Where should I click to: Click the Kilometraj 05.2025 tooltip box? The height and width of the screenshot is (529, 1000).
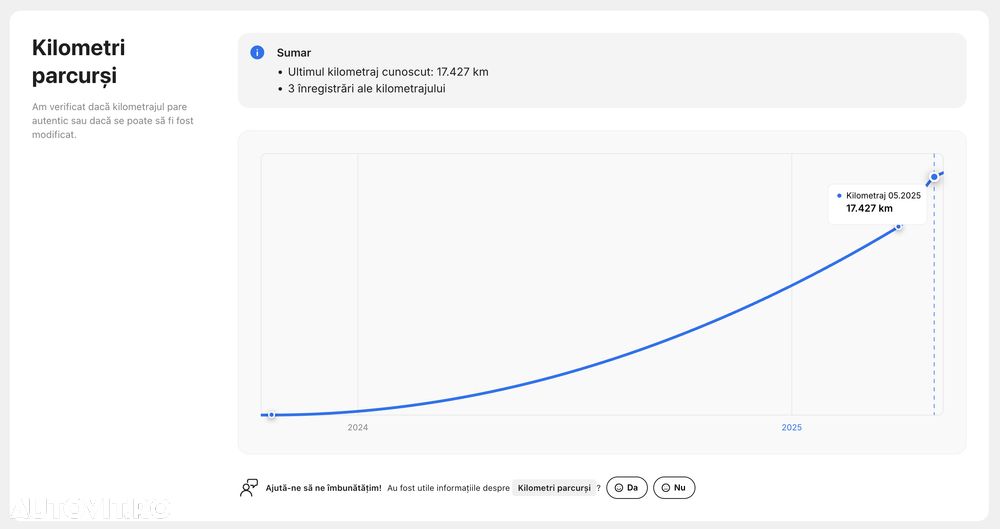click(878, 202)
